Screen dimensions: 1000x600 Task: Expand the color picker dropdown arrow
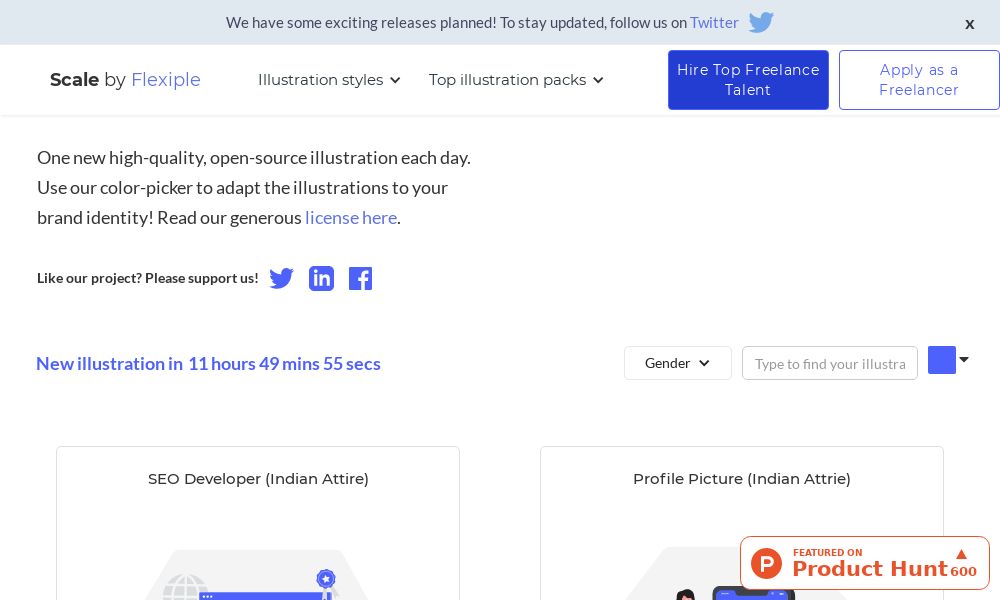(x=964, y=360)
